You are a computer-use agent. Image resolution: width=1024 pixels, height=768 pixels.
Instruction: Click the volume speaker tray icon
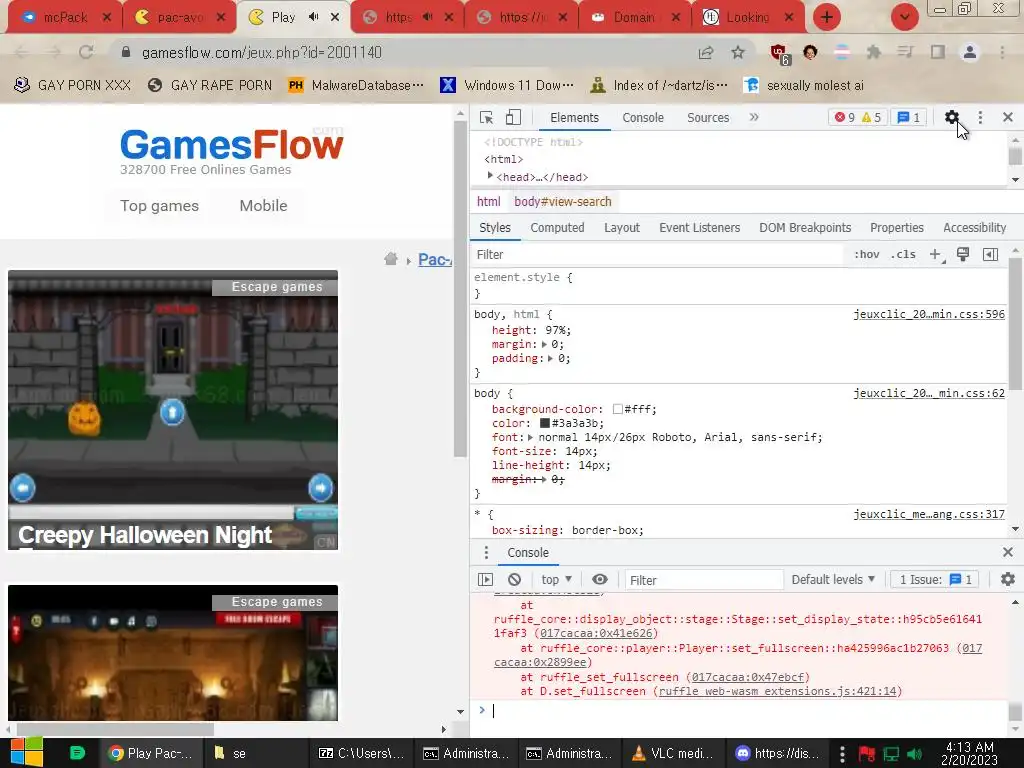point(915,754)
